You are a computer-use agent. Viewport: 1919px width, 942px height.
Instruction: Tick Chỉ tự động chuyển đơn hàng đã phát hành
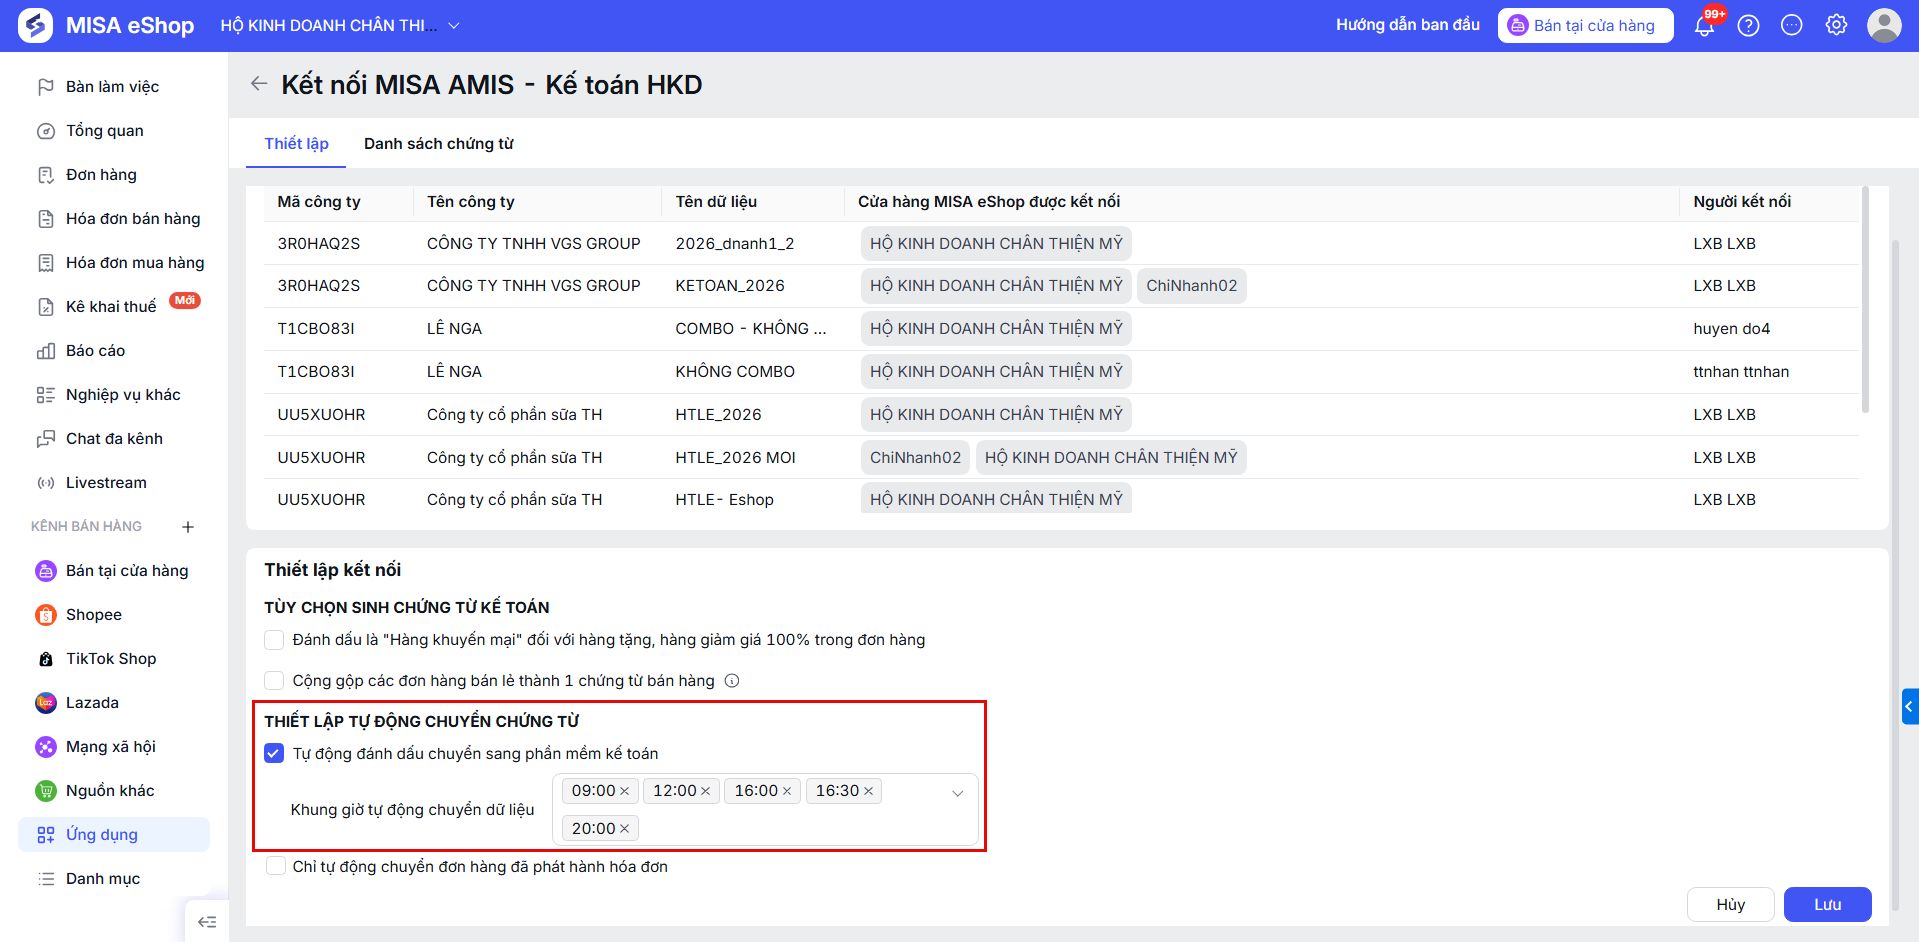point(276,866)
